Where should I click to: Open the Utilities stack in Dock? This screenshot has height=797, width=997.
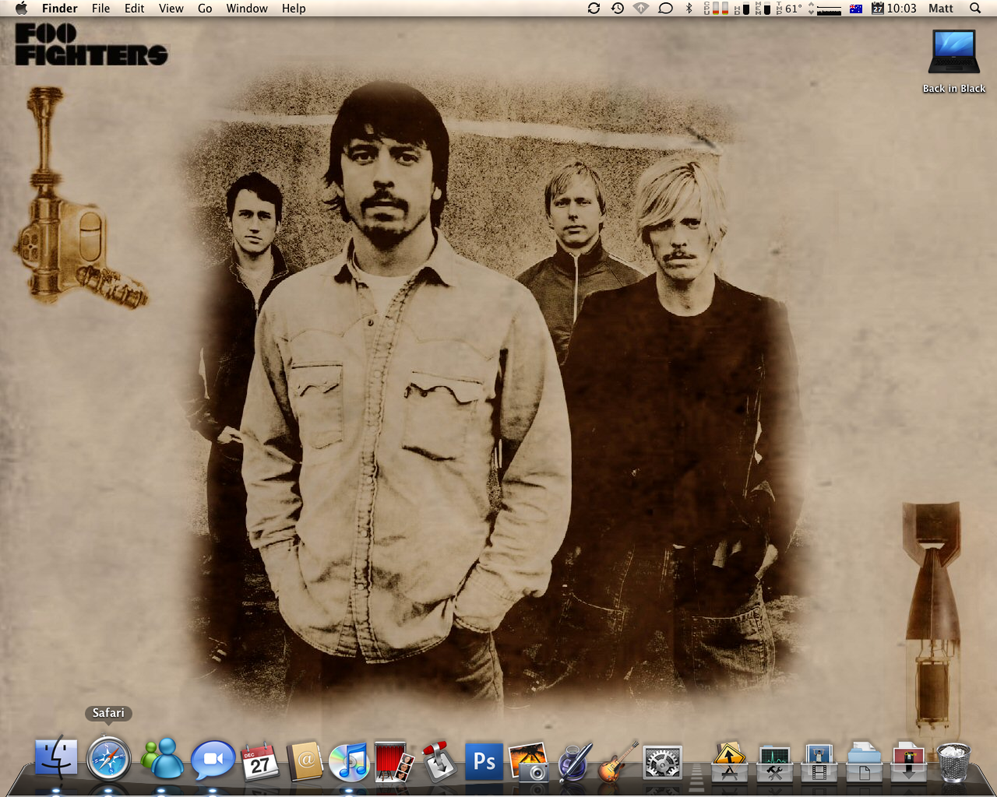pyautogui.click(x=774, y=763)
